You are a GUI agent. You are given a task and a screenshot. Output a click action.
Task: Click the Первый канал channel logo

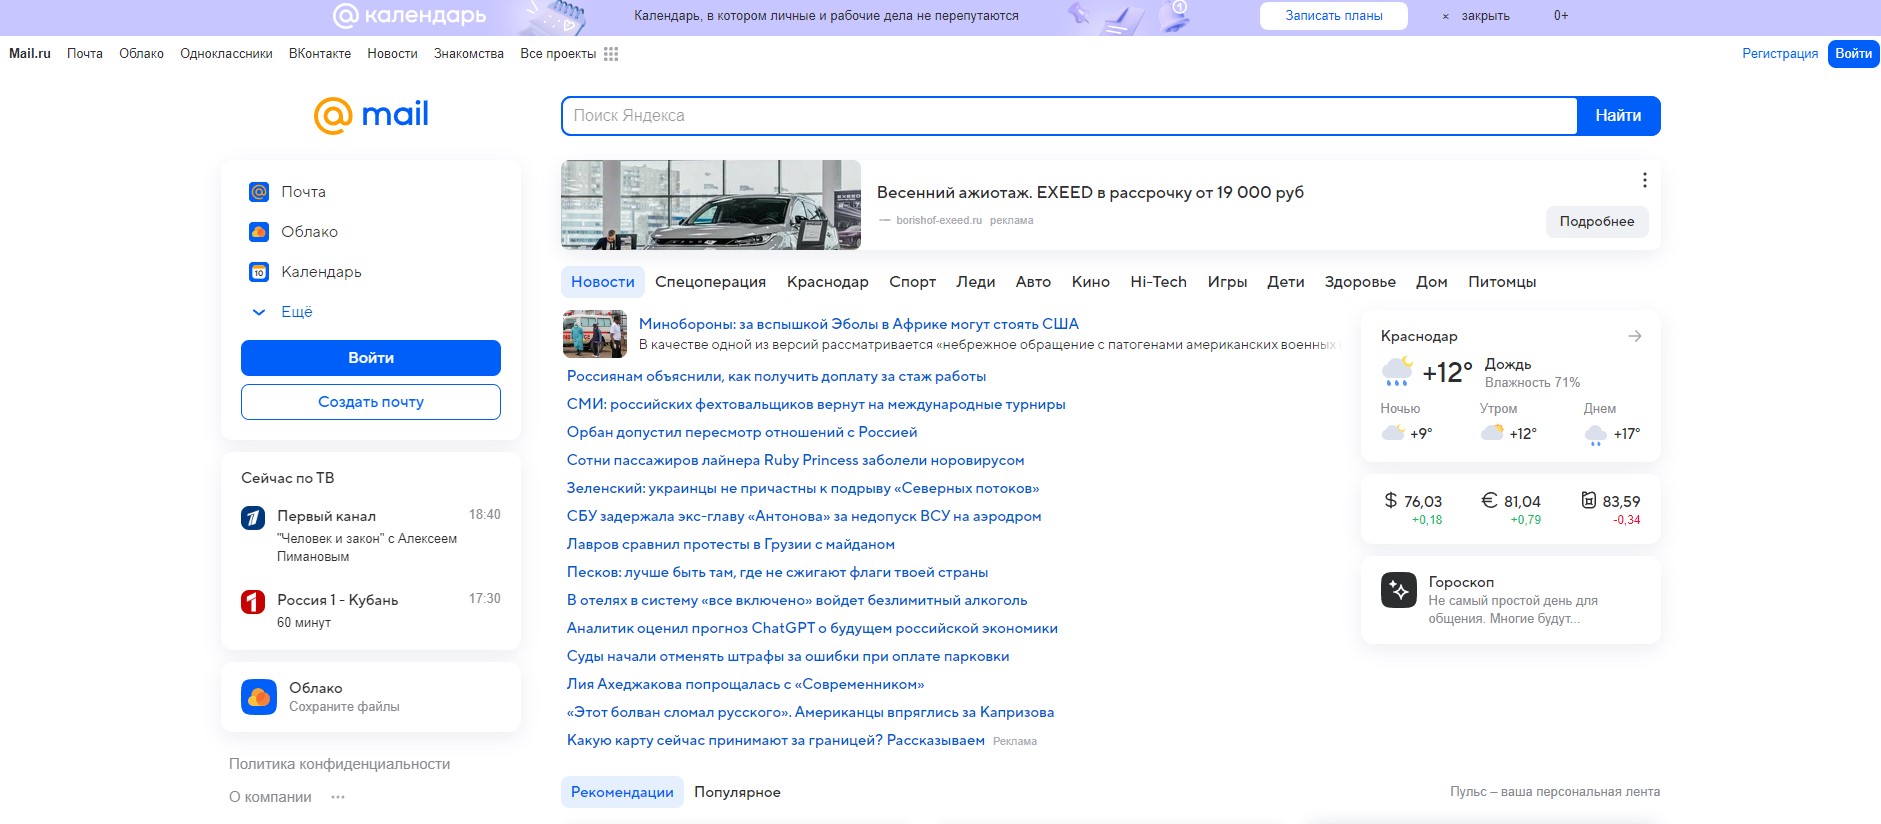point(253,518)
